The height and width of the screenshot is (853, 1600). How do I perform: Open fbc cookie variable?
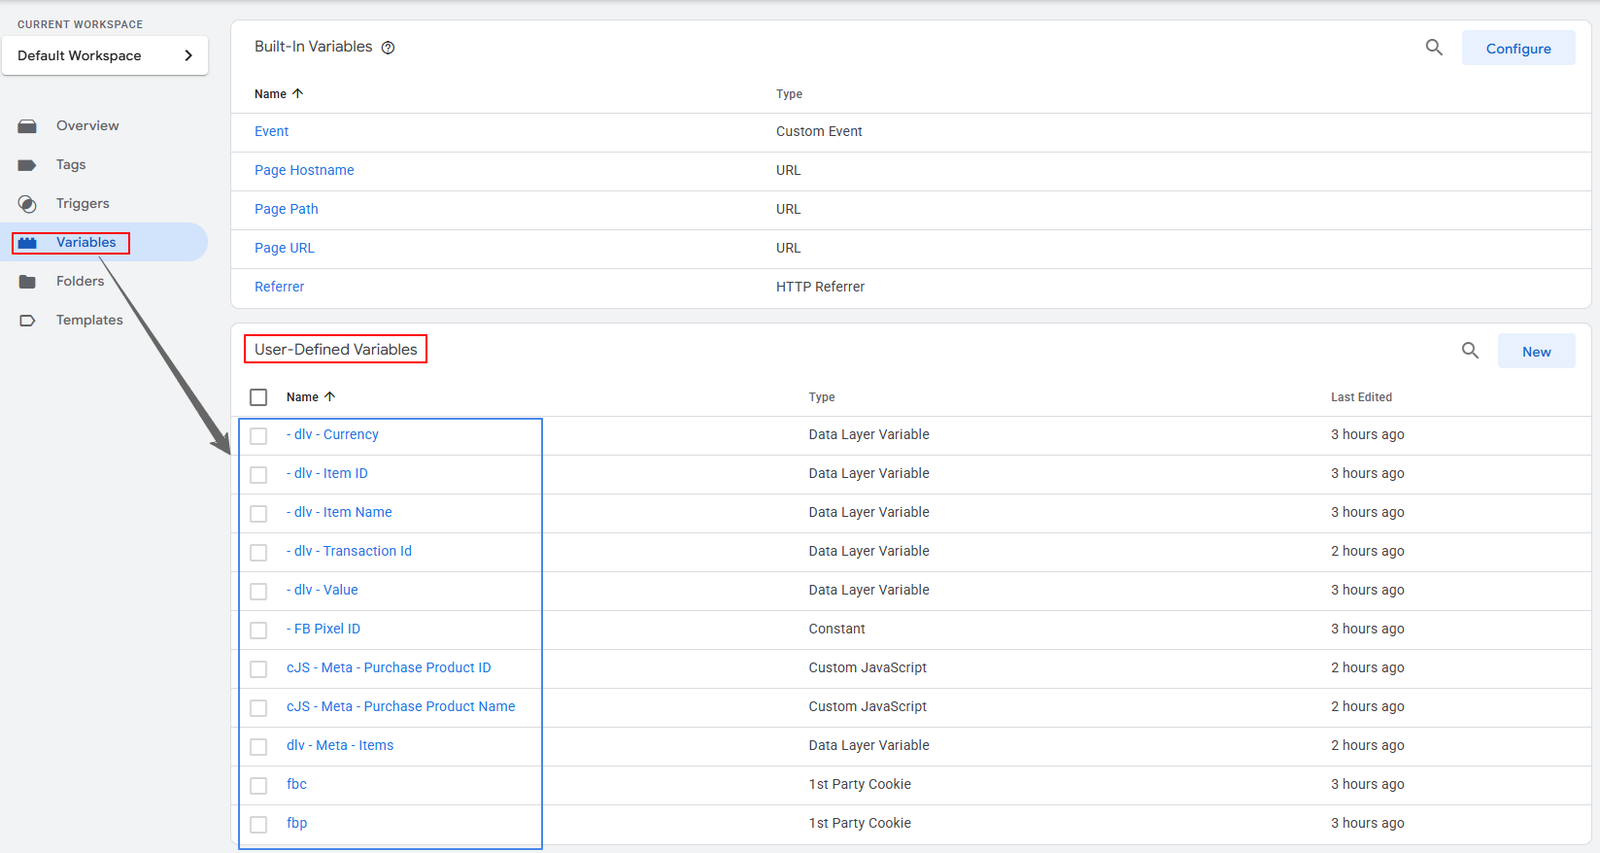coord(296,785)
